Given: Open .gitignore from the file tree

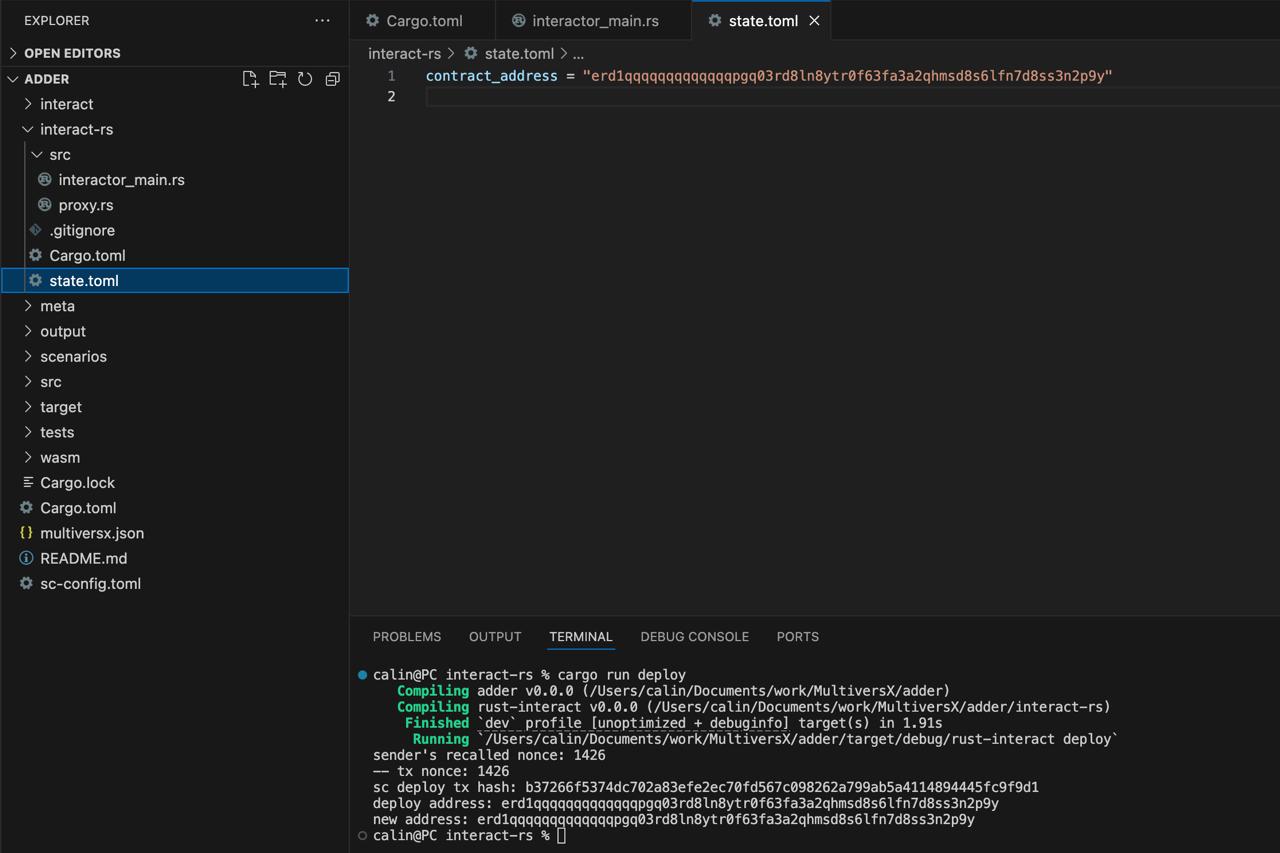Looking at the screenshot, I should [x=82, y=230].
